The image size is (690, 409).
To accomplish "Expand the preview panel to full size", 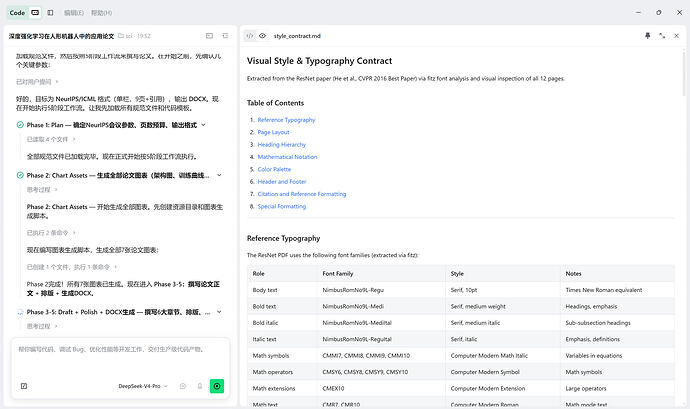I will point(662,36).
